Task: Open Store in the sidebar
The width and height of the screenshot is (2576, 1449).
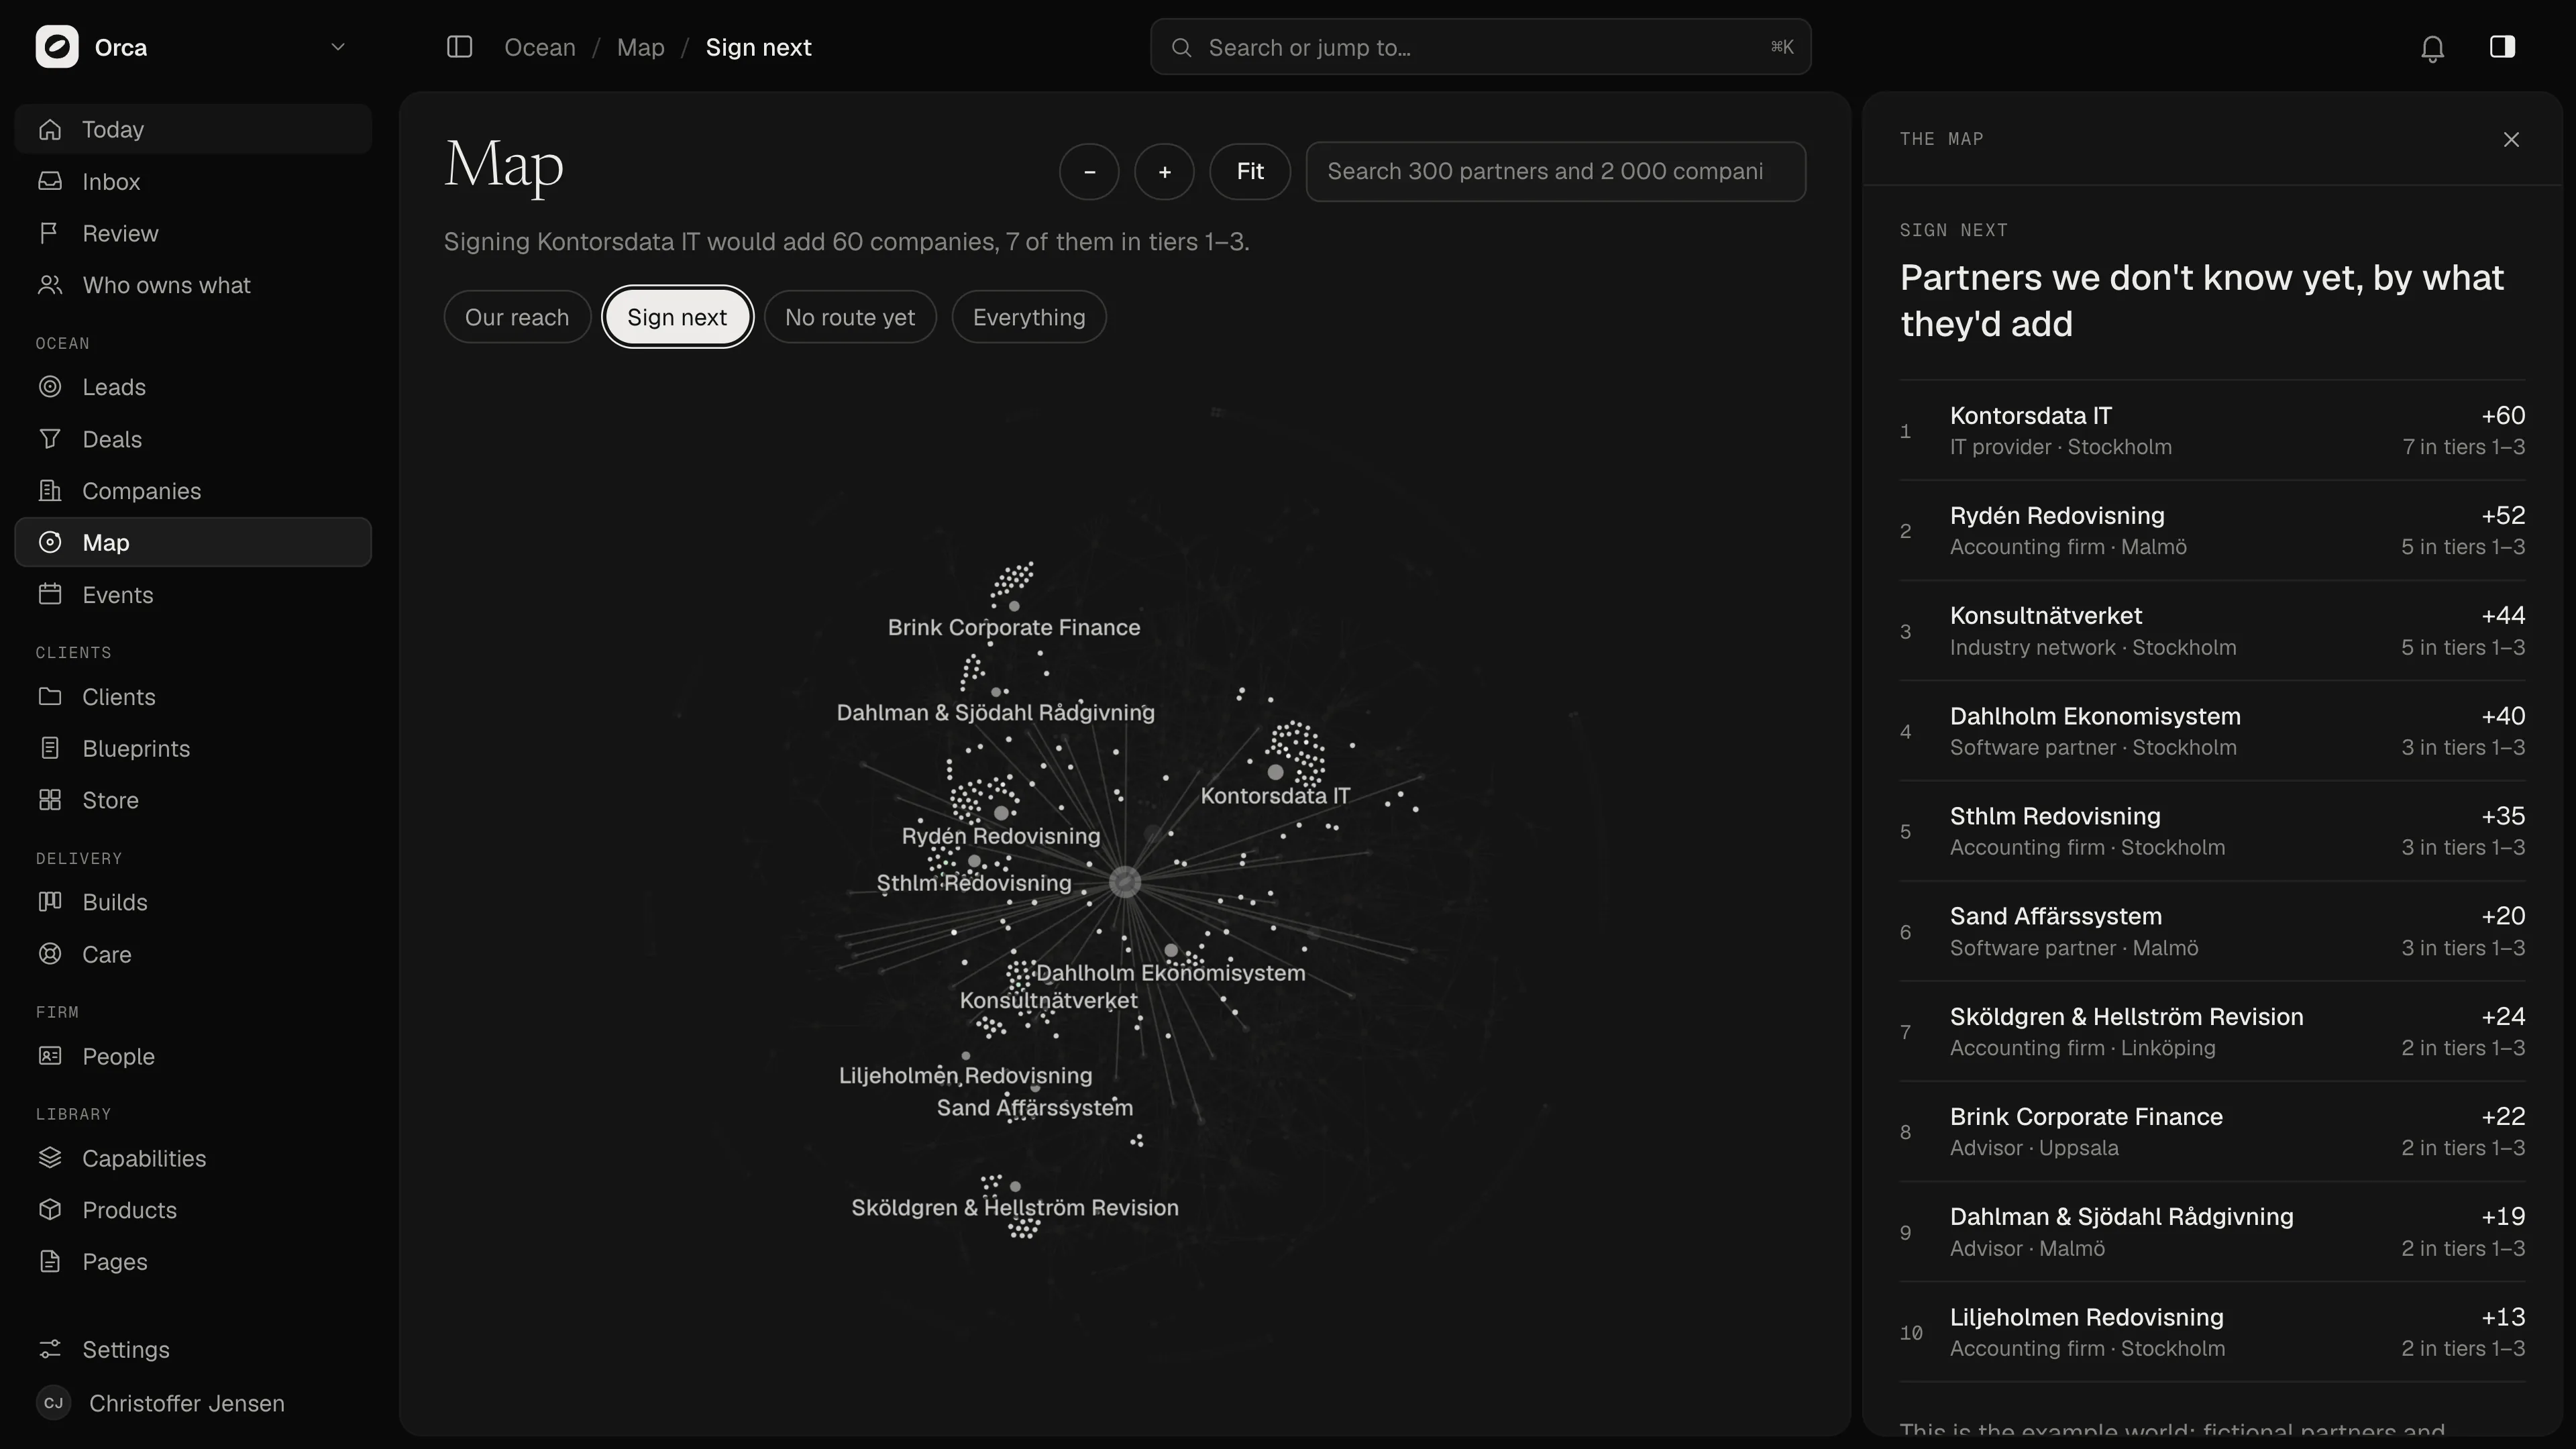Action: point(193,800)
